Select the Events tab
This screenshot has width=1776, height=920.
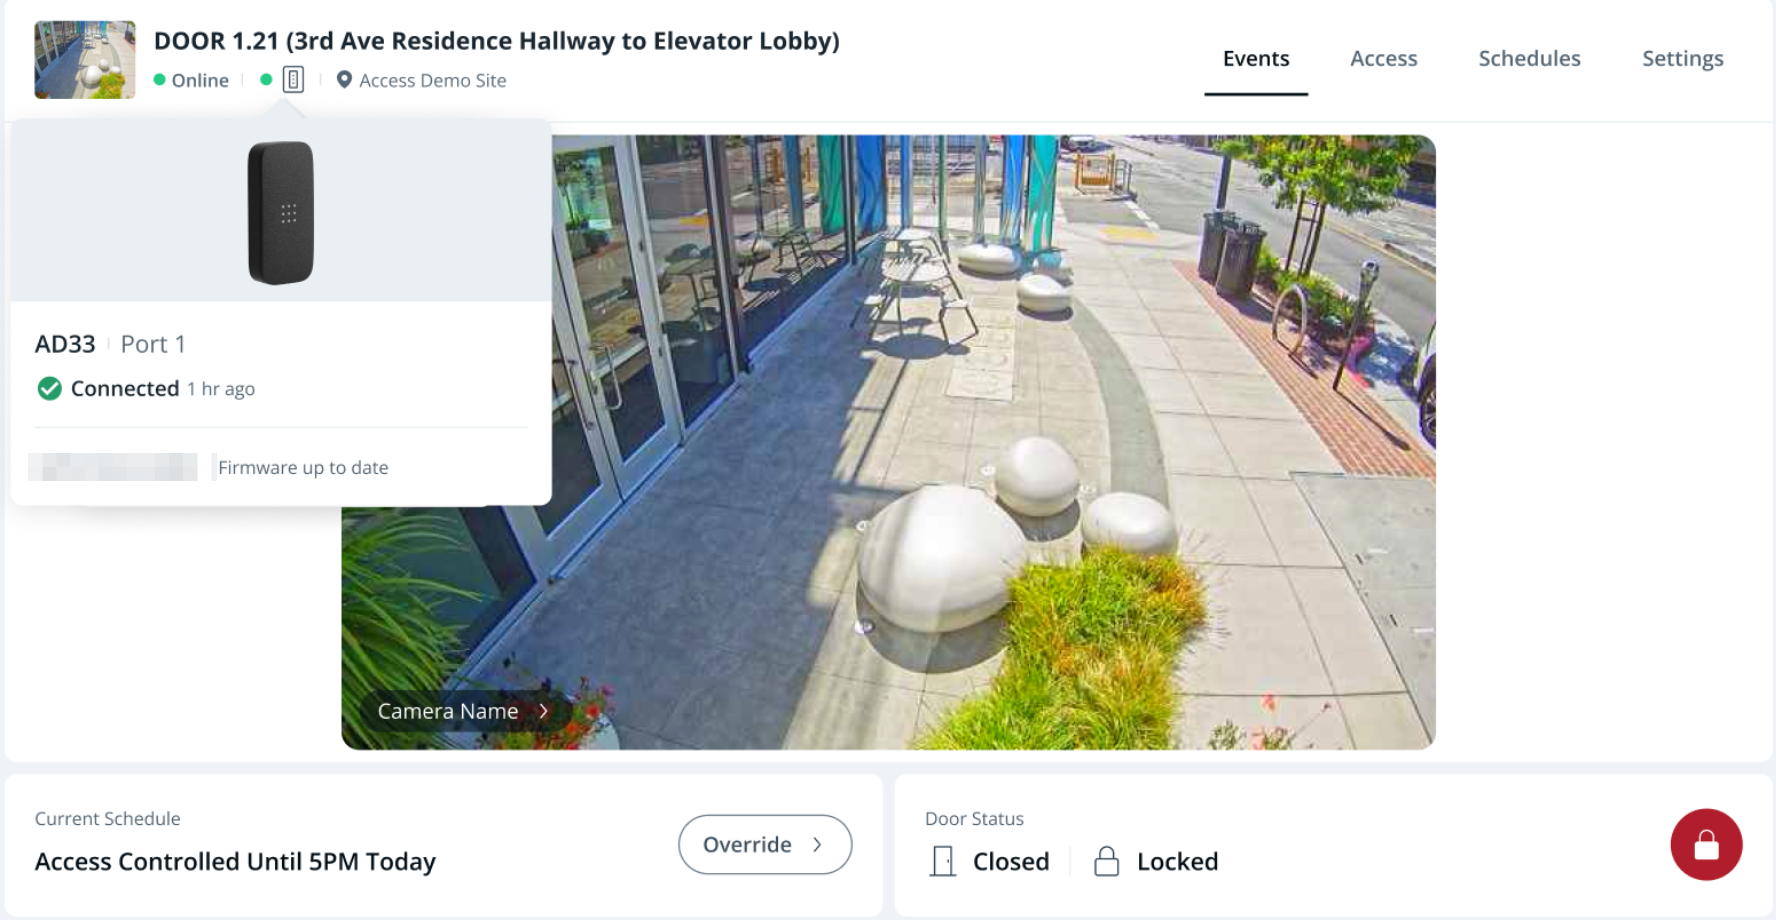[x=1256, y=58]
